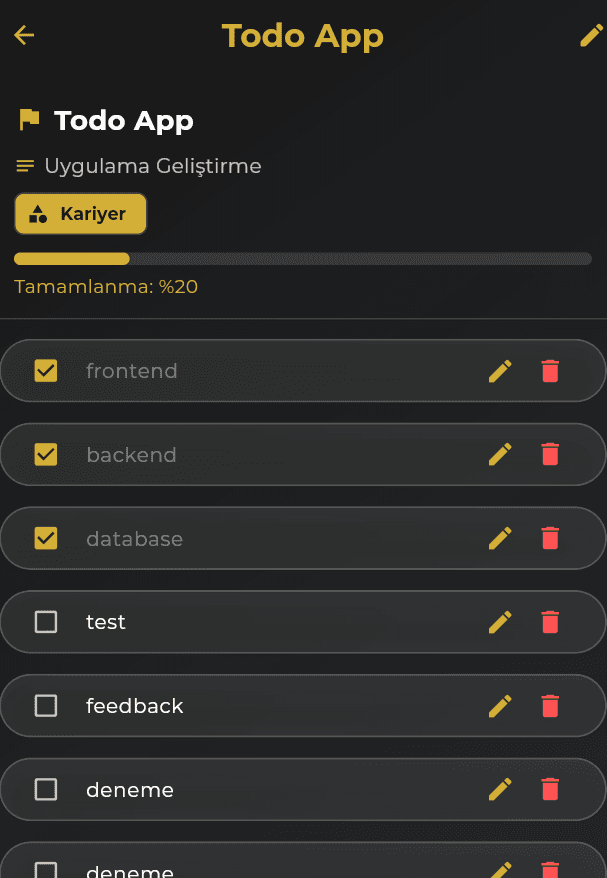Click the edit pencil in the top bar
Screen dimensions: 607x878
tap(592, 34)
